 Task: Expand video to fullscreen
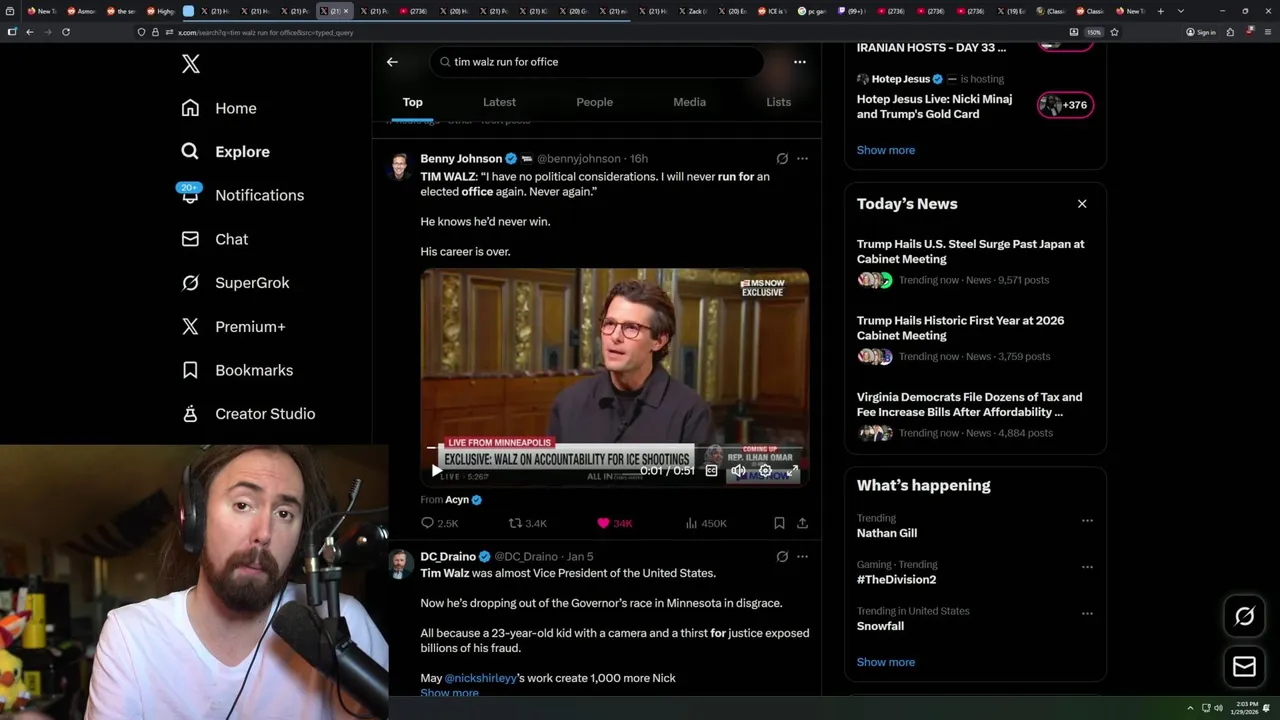tap(793, 470)
